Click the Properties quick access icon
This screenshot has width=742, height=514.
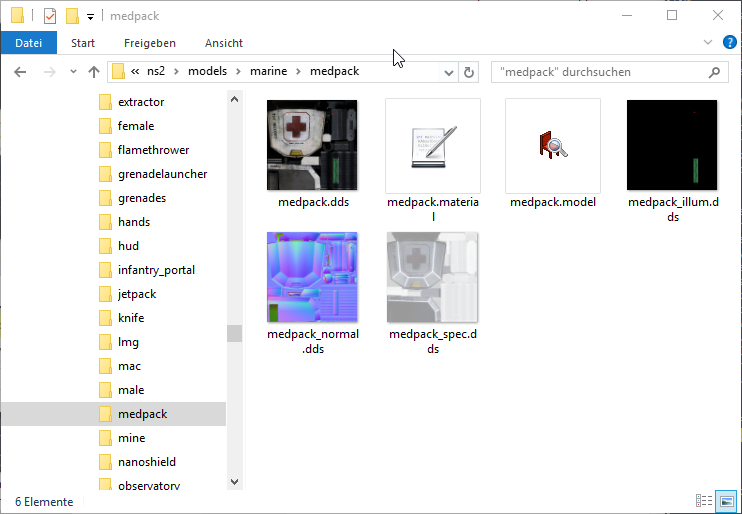(50, 16)
